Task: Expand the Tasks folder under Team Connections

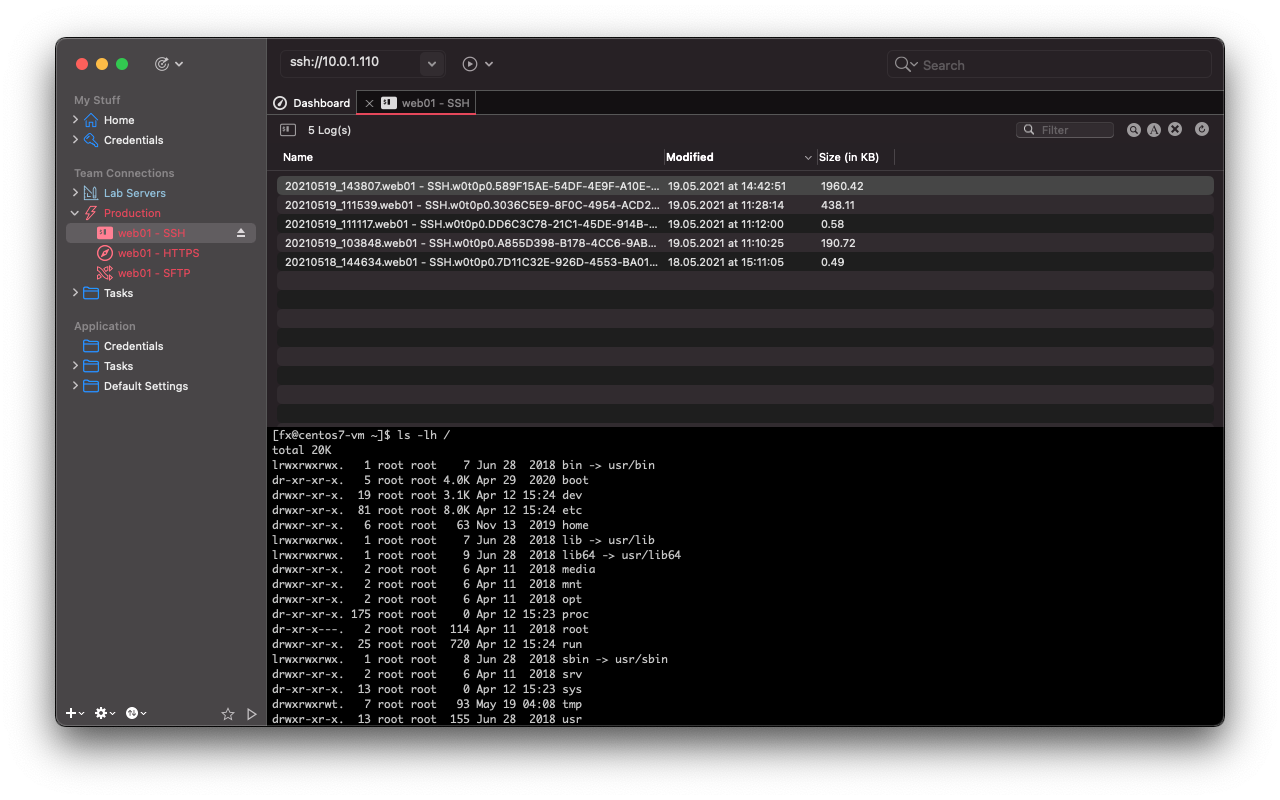Action: [x=75, y=293]
